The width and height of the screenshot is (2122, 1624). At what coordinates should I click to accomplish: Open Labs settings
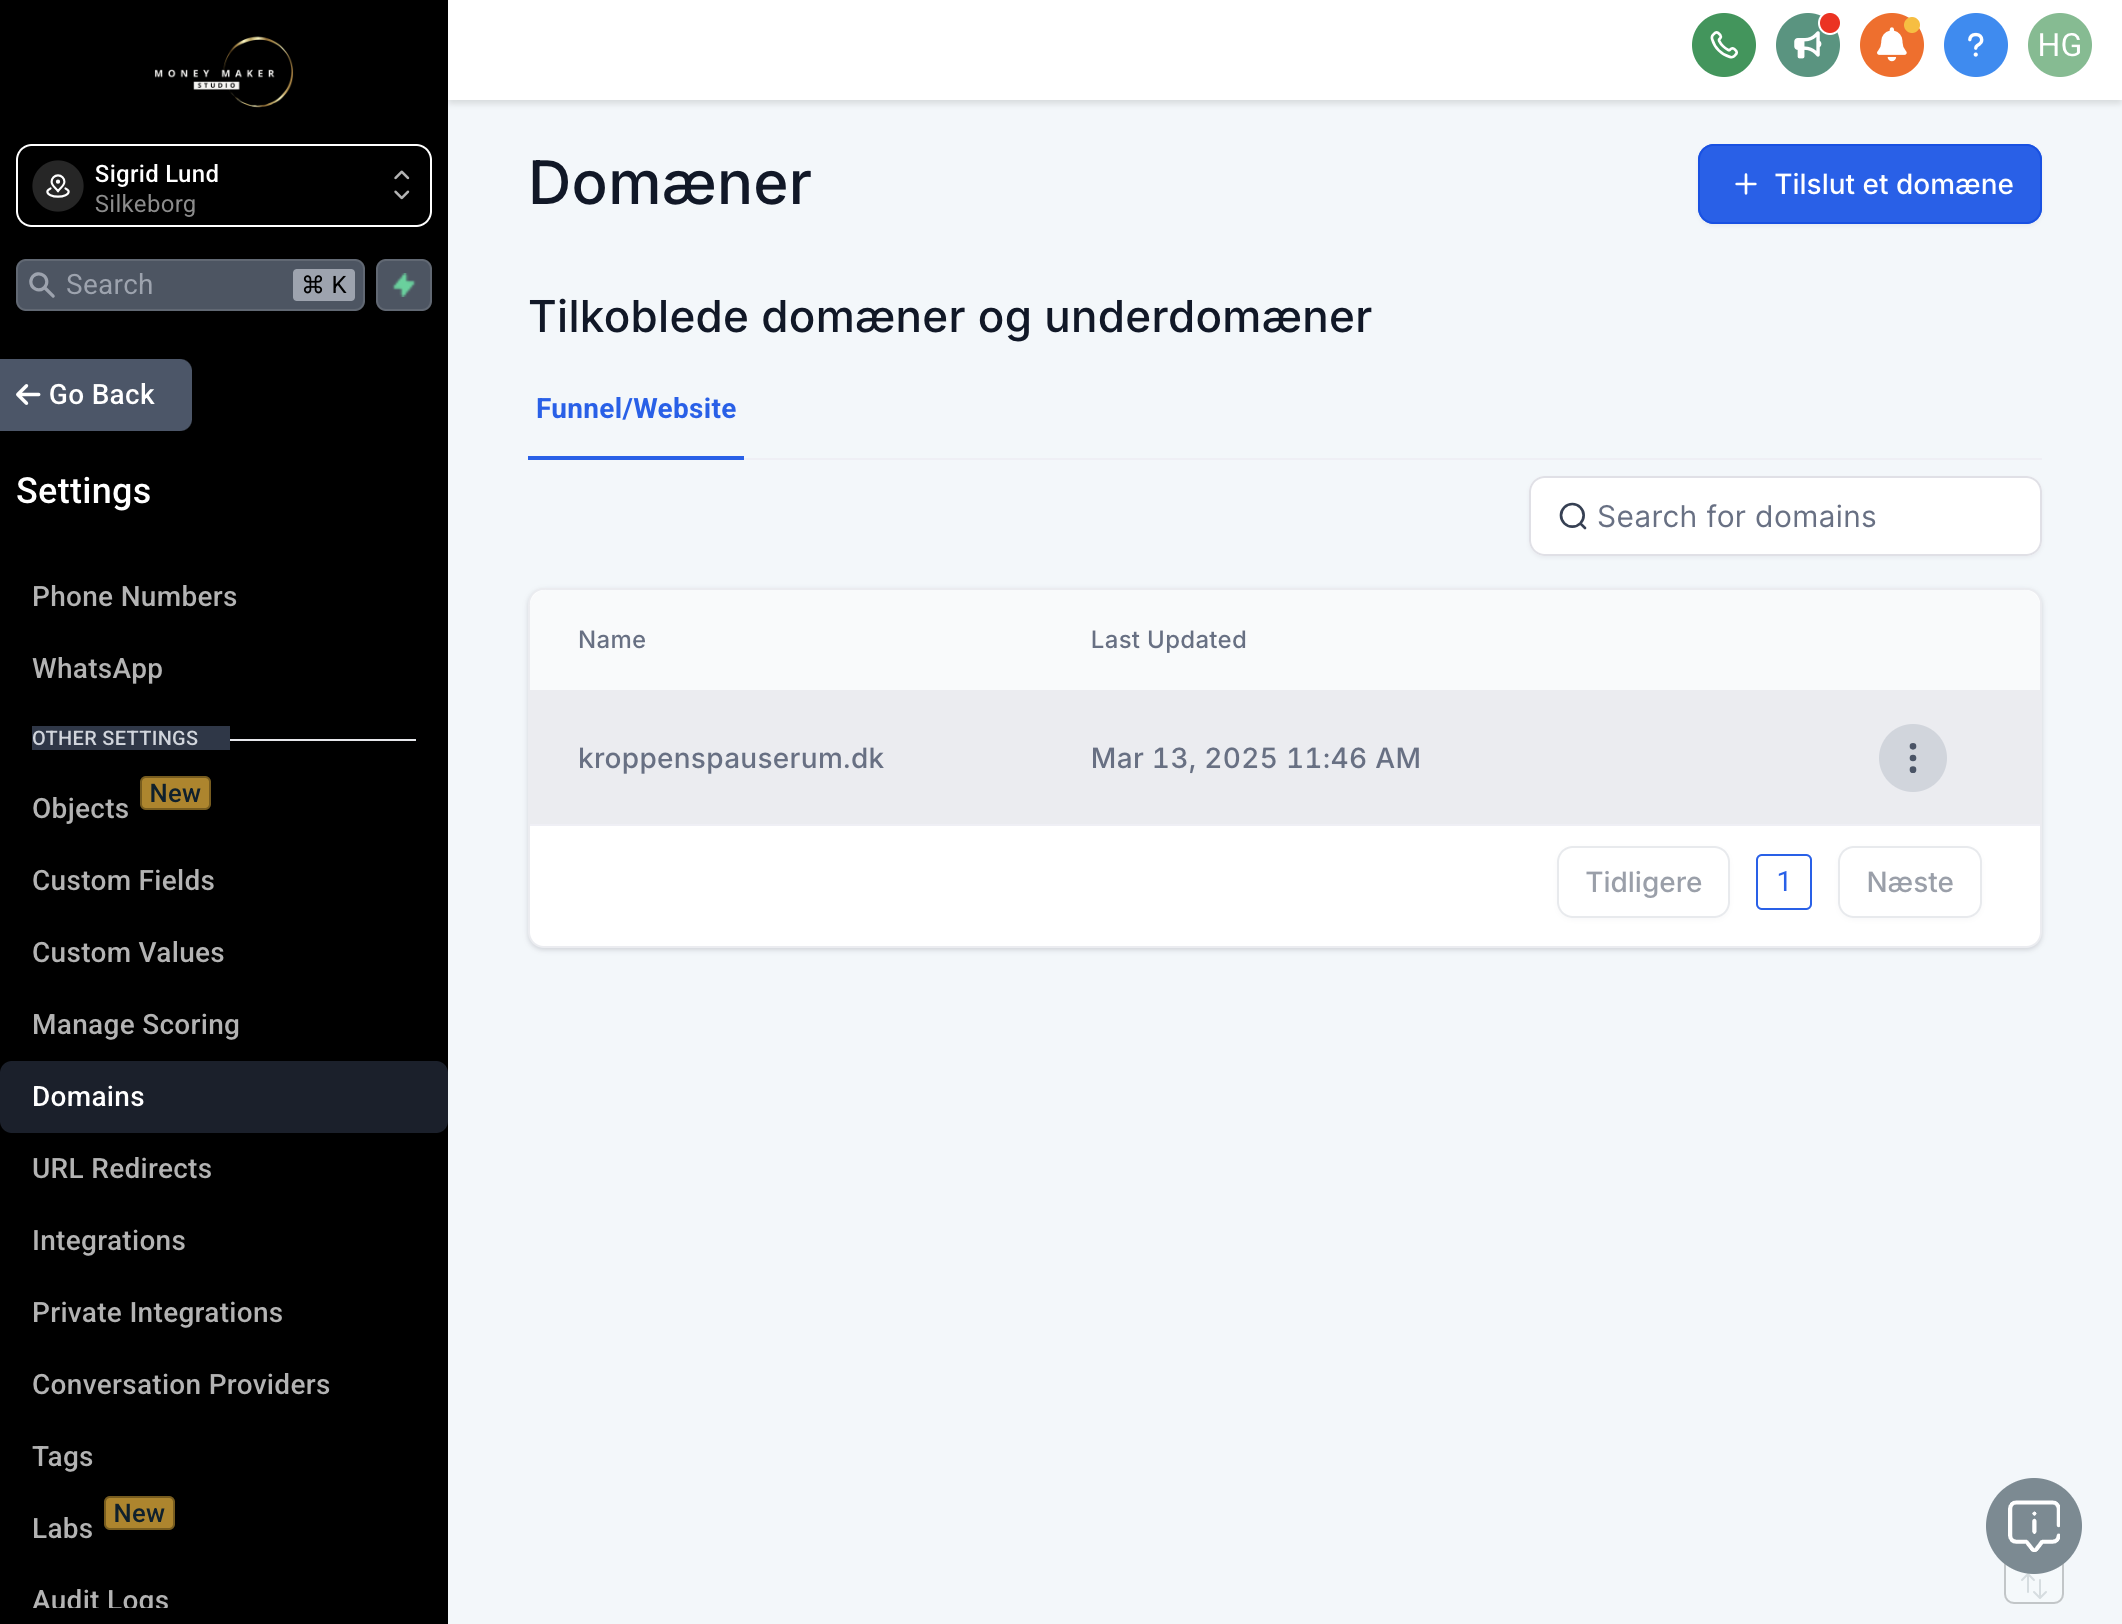tap(62, 1529)
